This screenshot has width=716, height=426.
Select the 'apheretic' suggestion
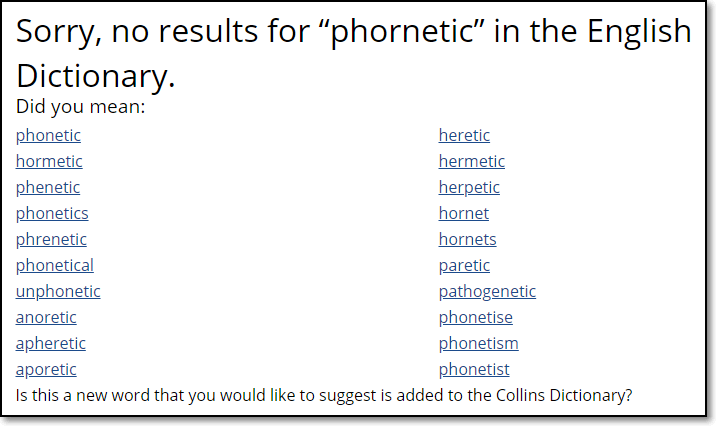tap(51, 343)
